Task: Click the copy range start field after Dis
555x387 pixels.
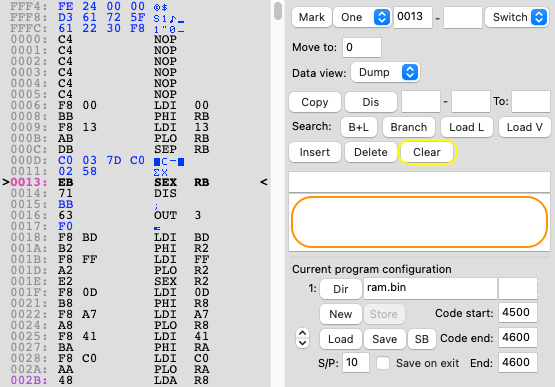Action: pos(420,102)
